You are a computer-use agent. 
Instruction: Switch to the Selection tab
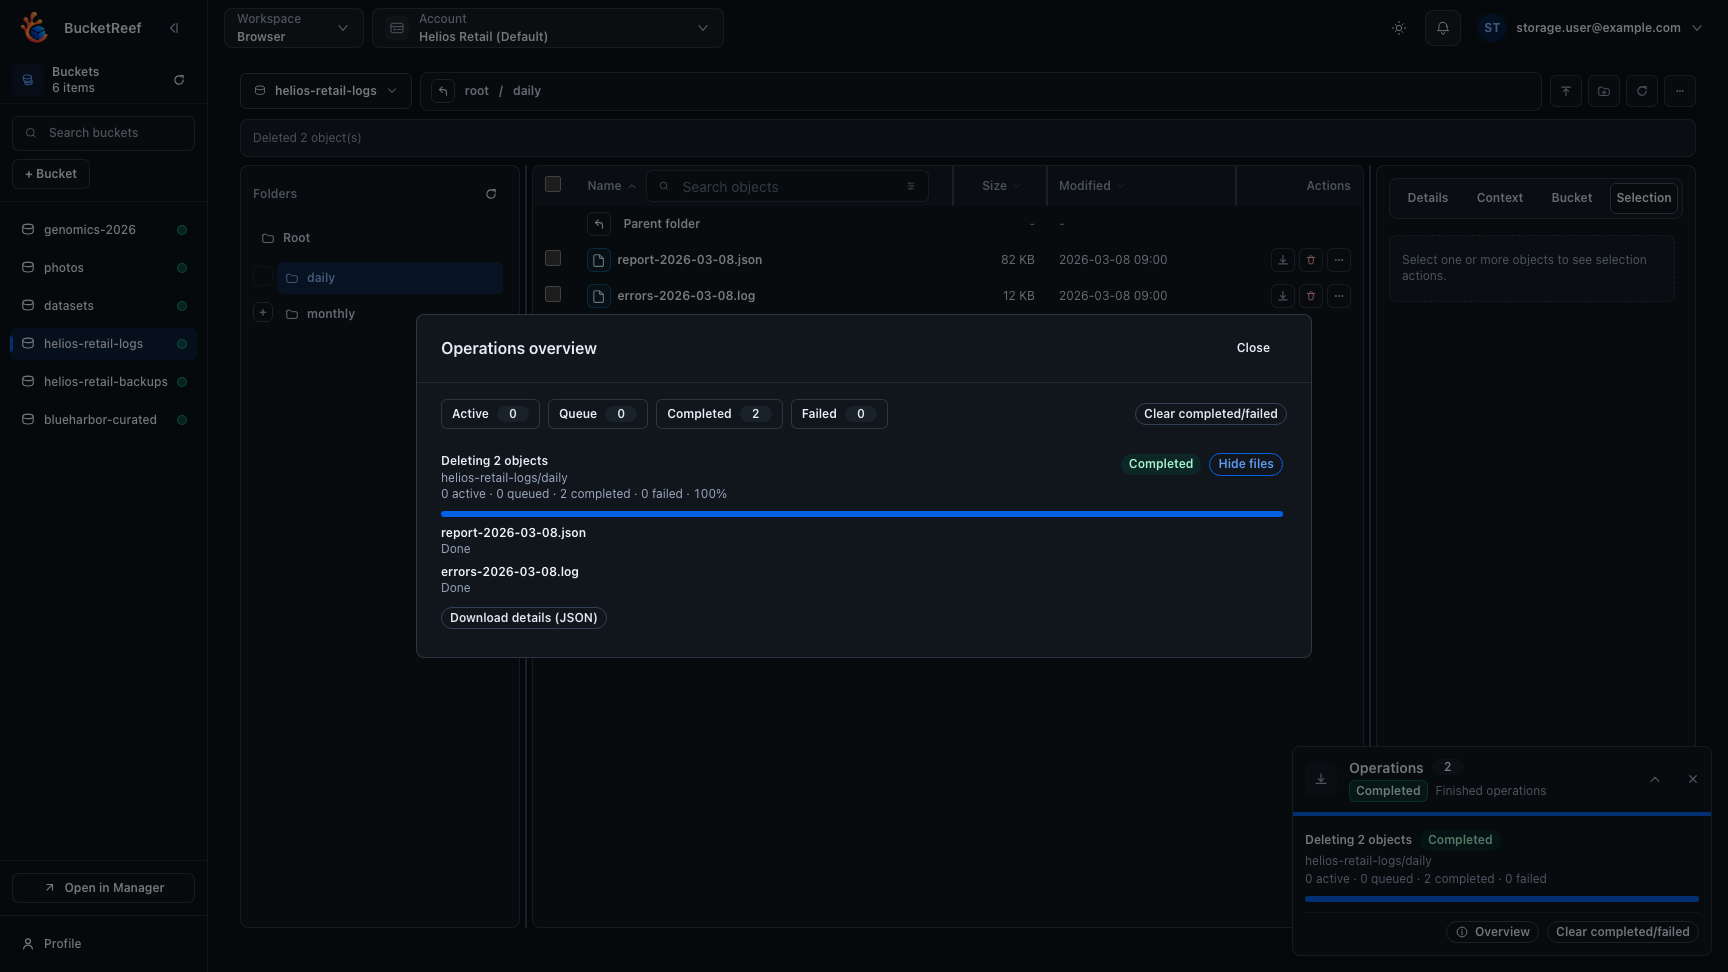1644,198
